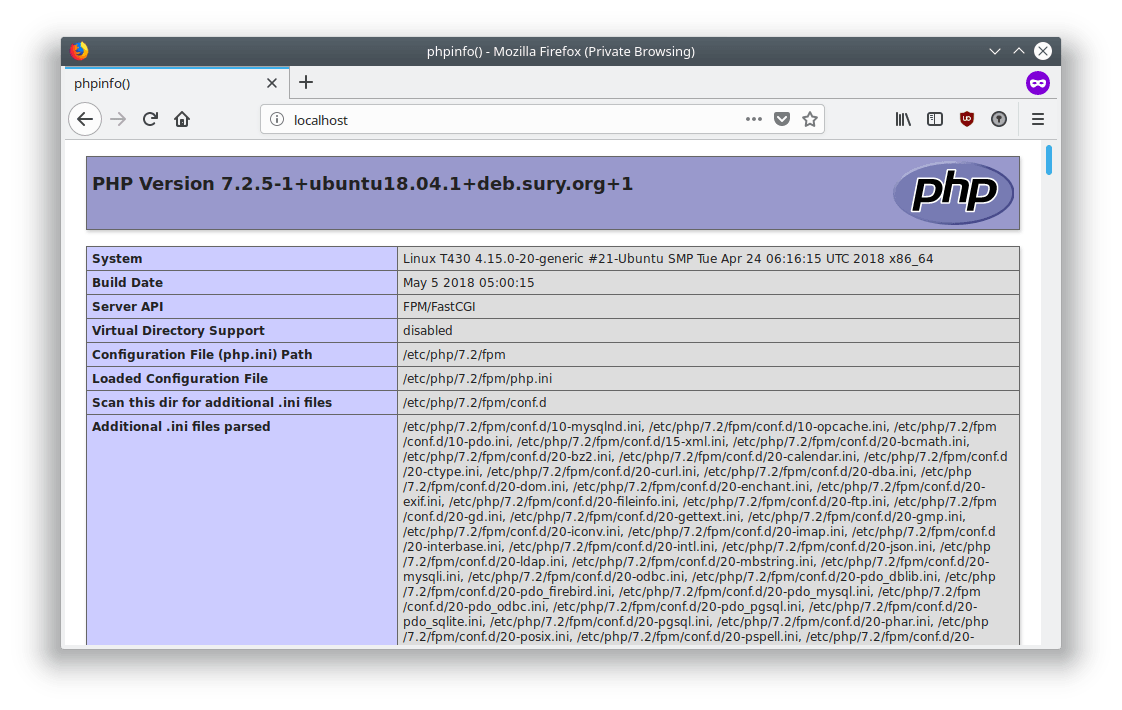
Task: Go back using the back arrow button
Action: tap(85, 120)
